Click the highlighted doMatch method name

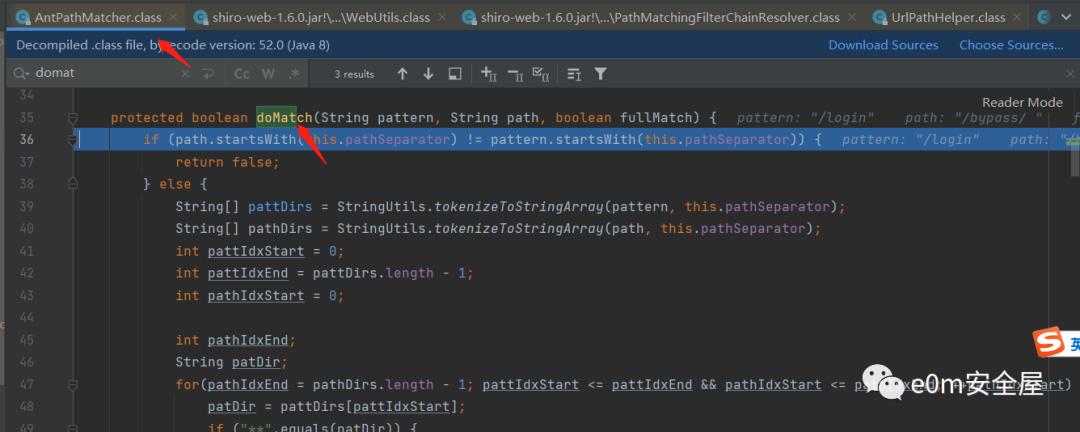coord(284,118)
